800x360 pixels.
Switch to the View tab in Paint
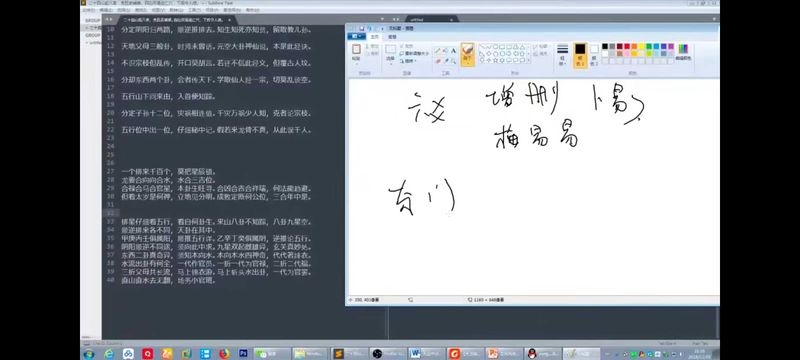coord(392,37)
